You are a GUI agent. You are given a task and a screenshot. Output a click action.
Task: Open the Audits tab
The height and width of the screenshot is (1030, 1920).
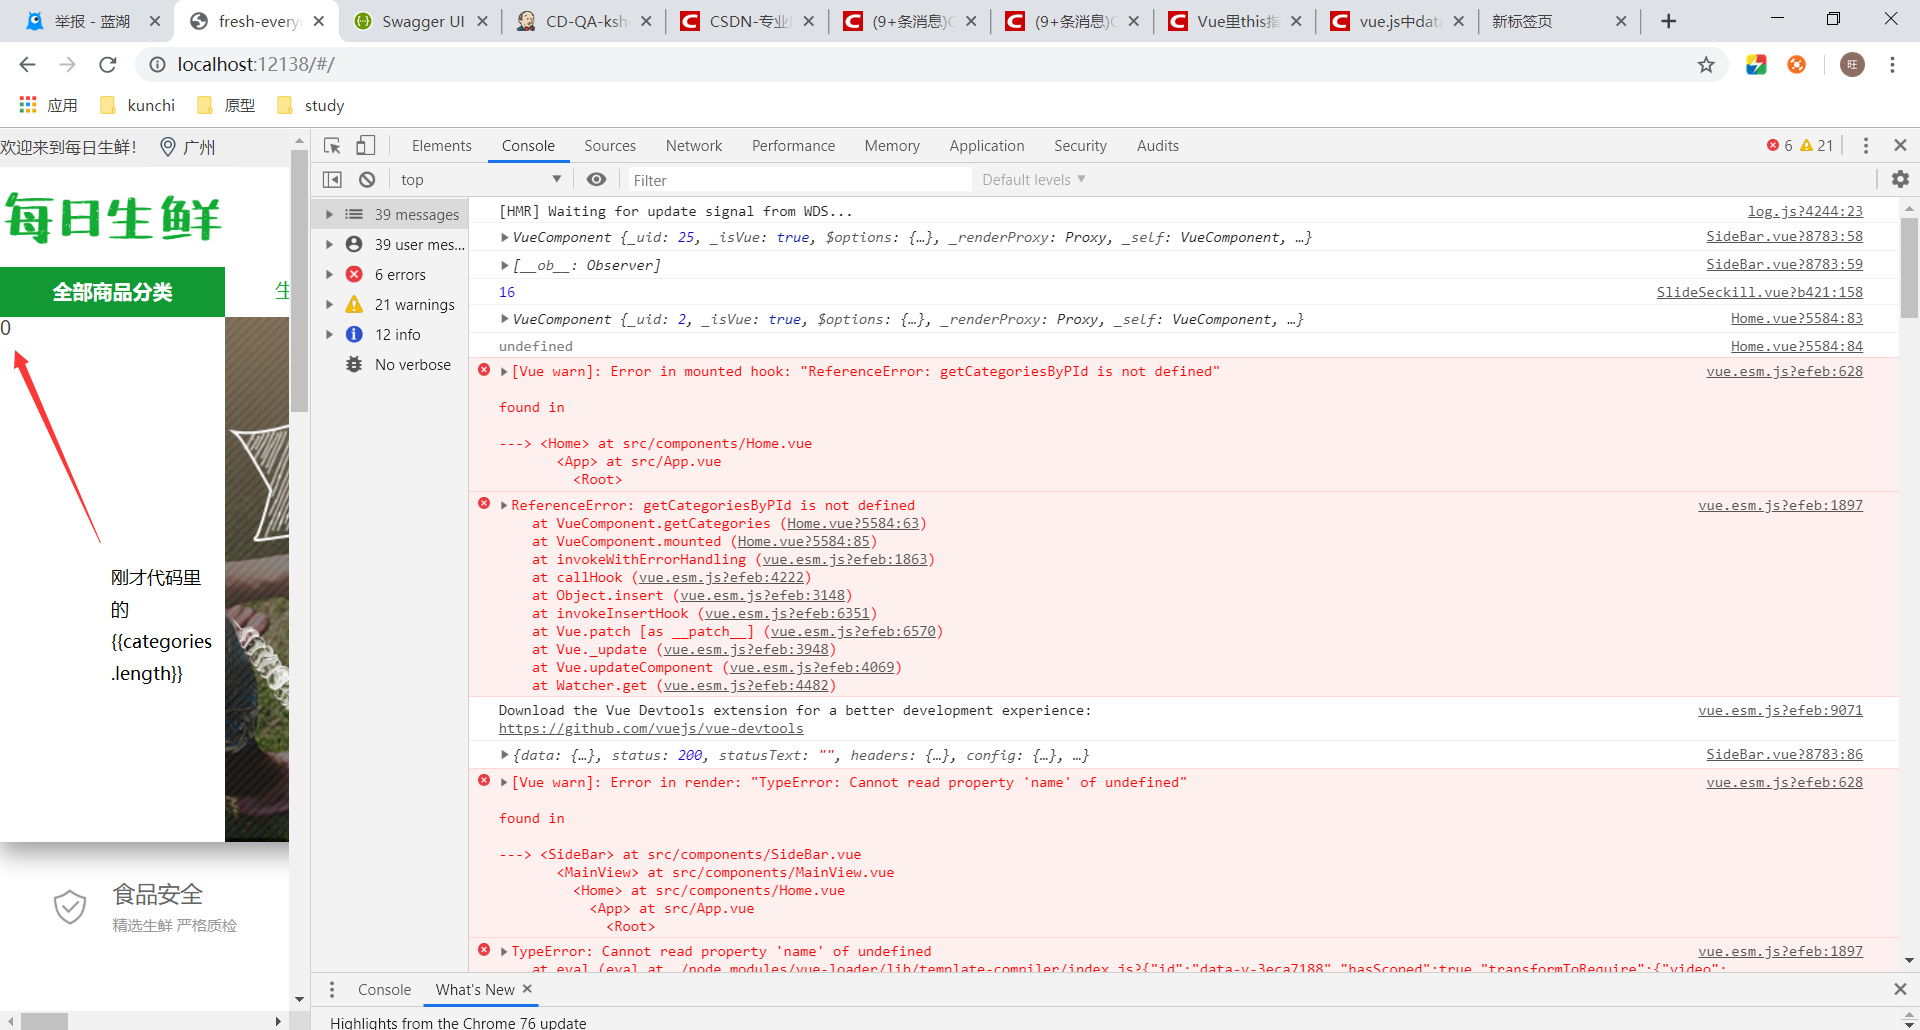1158,146
